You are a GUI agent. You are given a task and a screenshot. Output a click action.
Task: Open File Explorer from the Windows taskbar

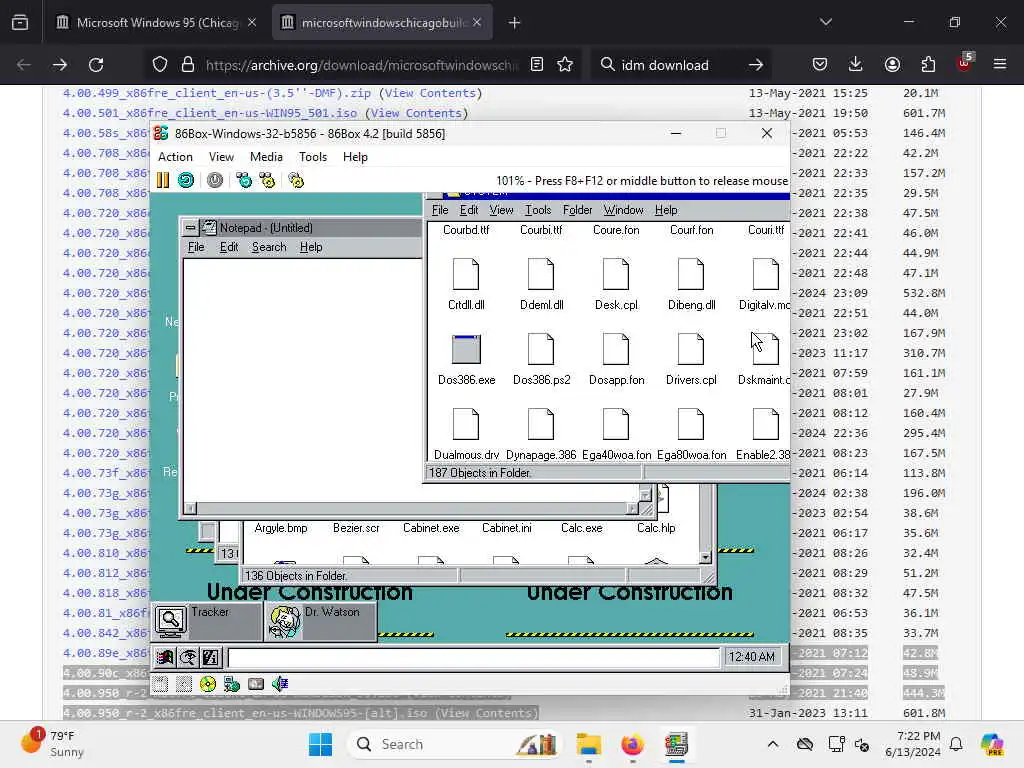click(x=588, y=744)
